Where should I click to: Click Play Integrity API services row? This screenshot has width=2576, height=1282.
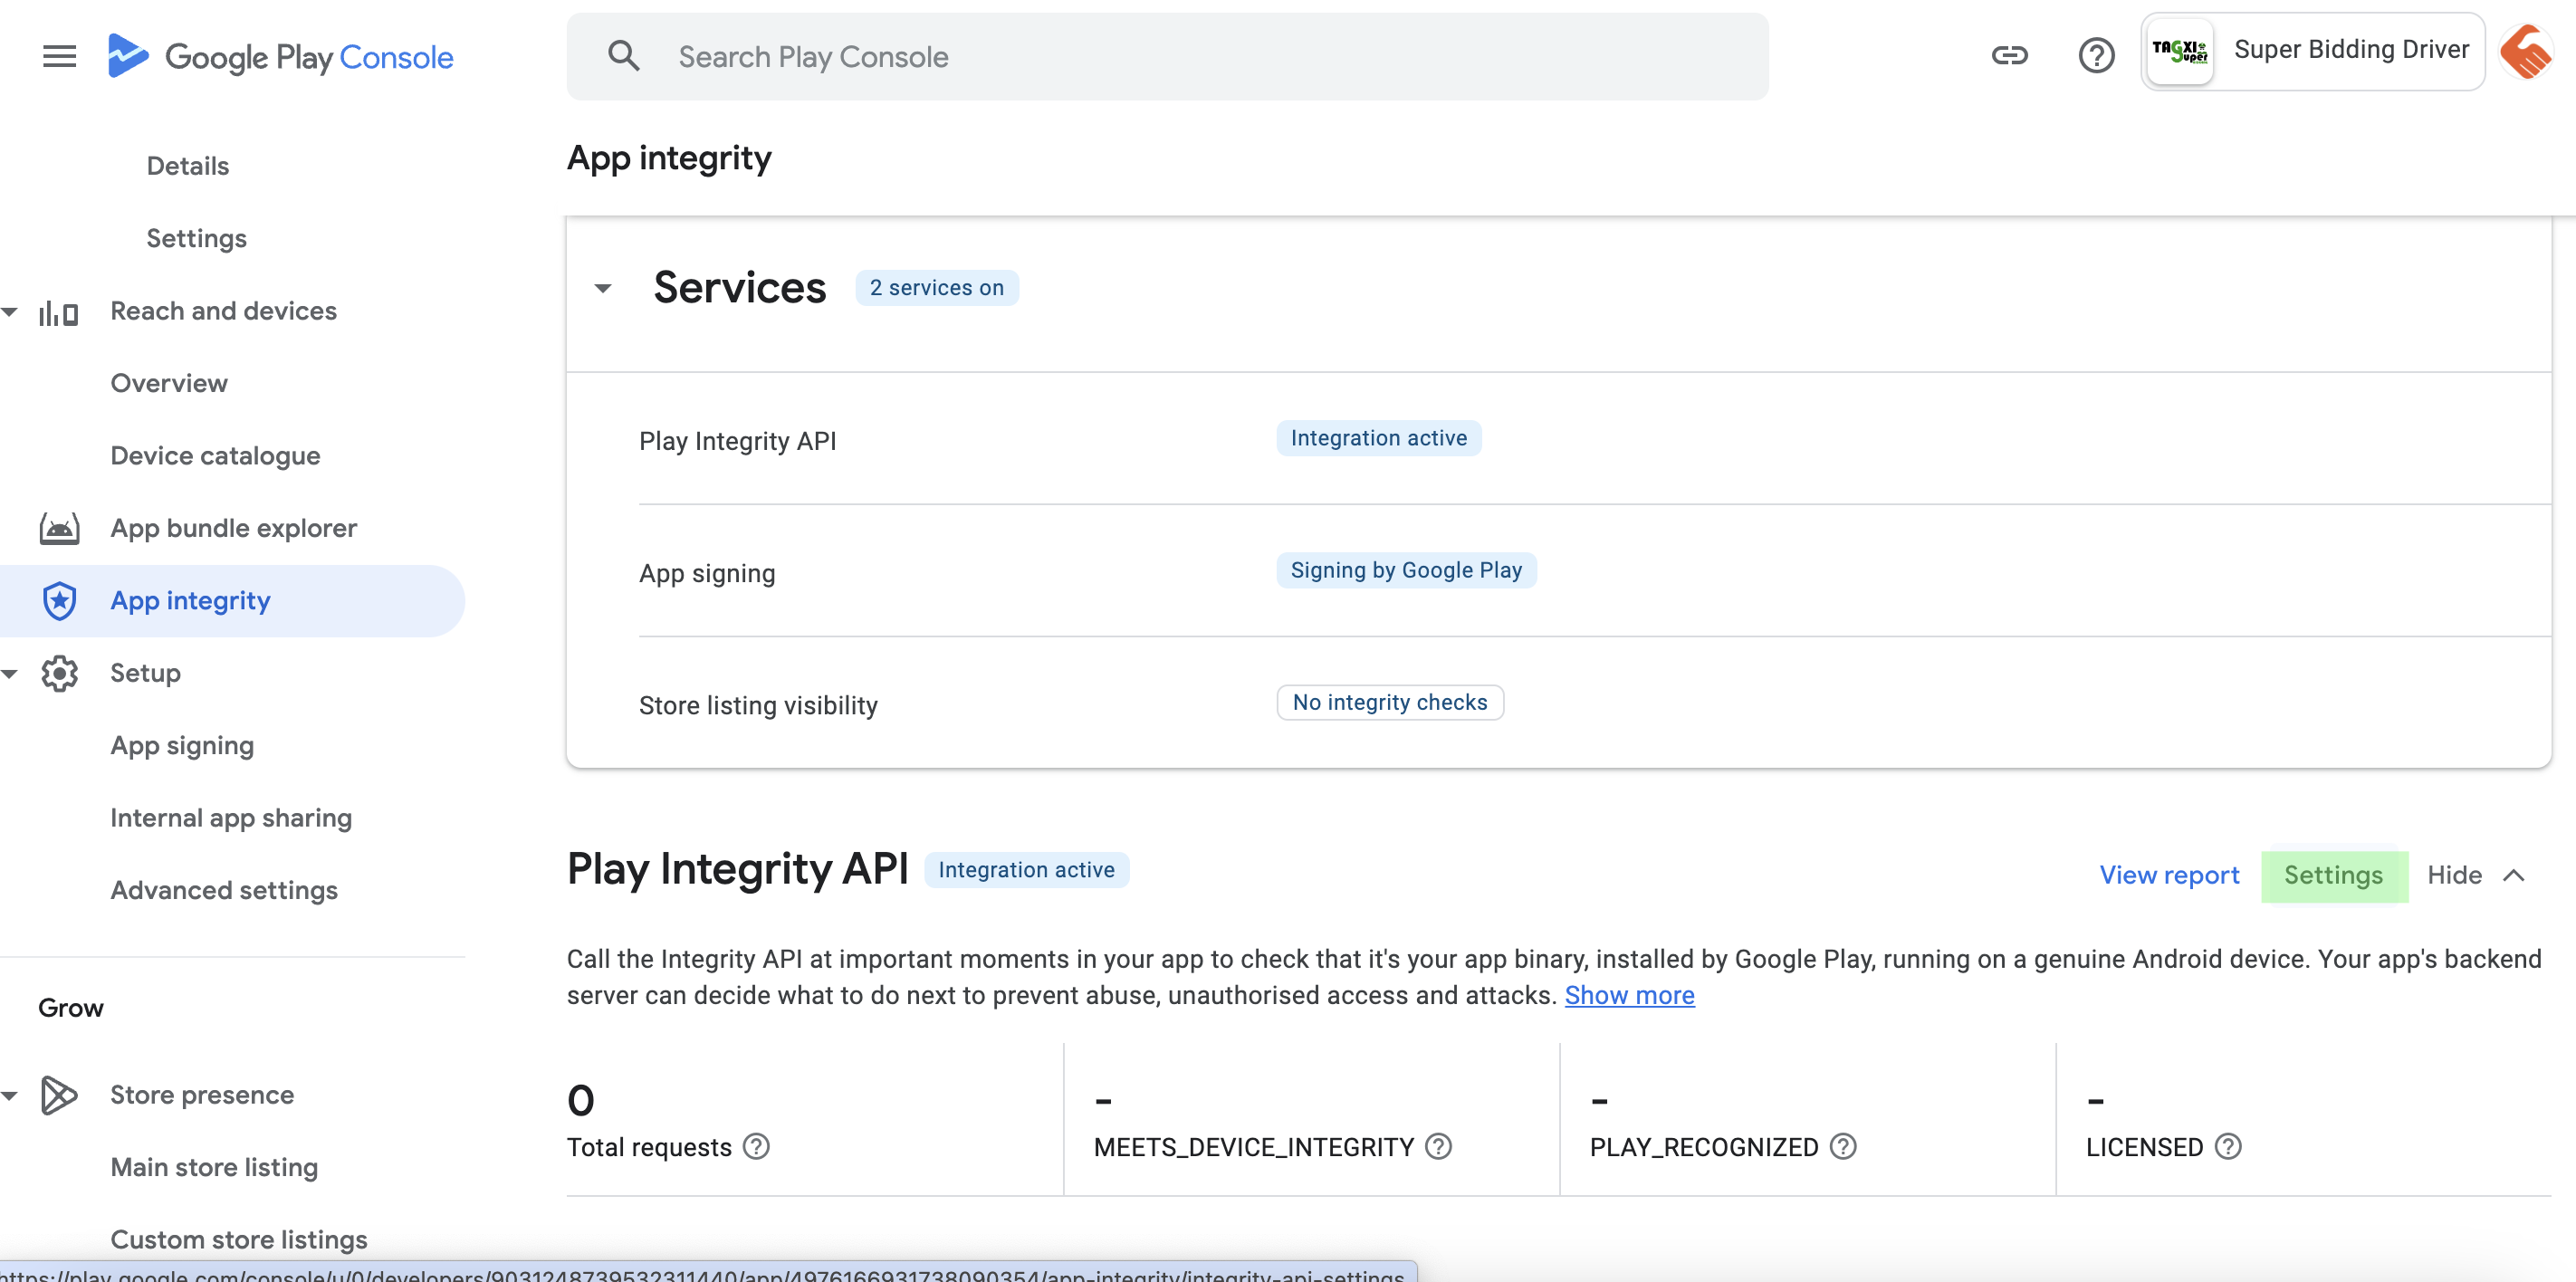[x=1594, y=440]
